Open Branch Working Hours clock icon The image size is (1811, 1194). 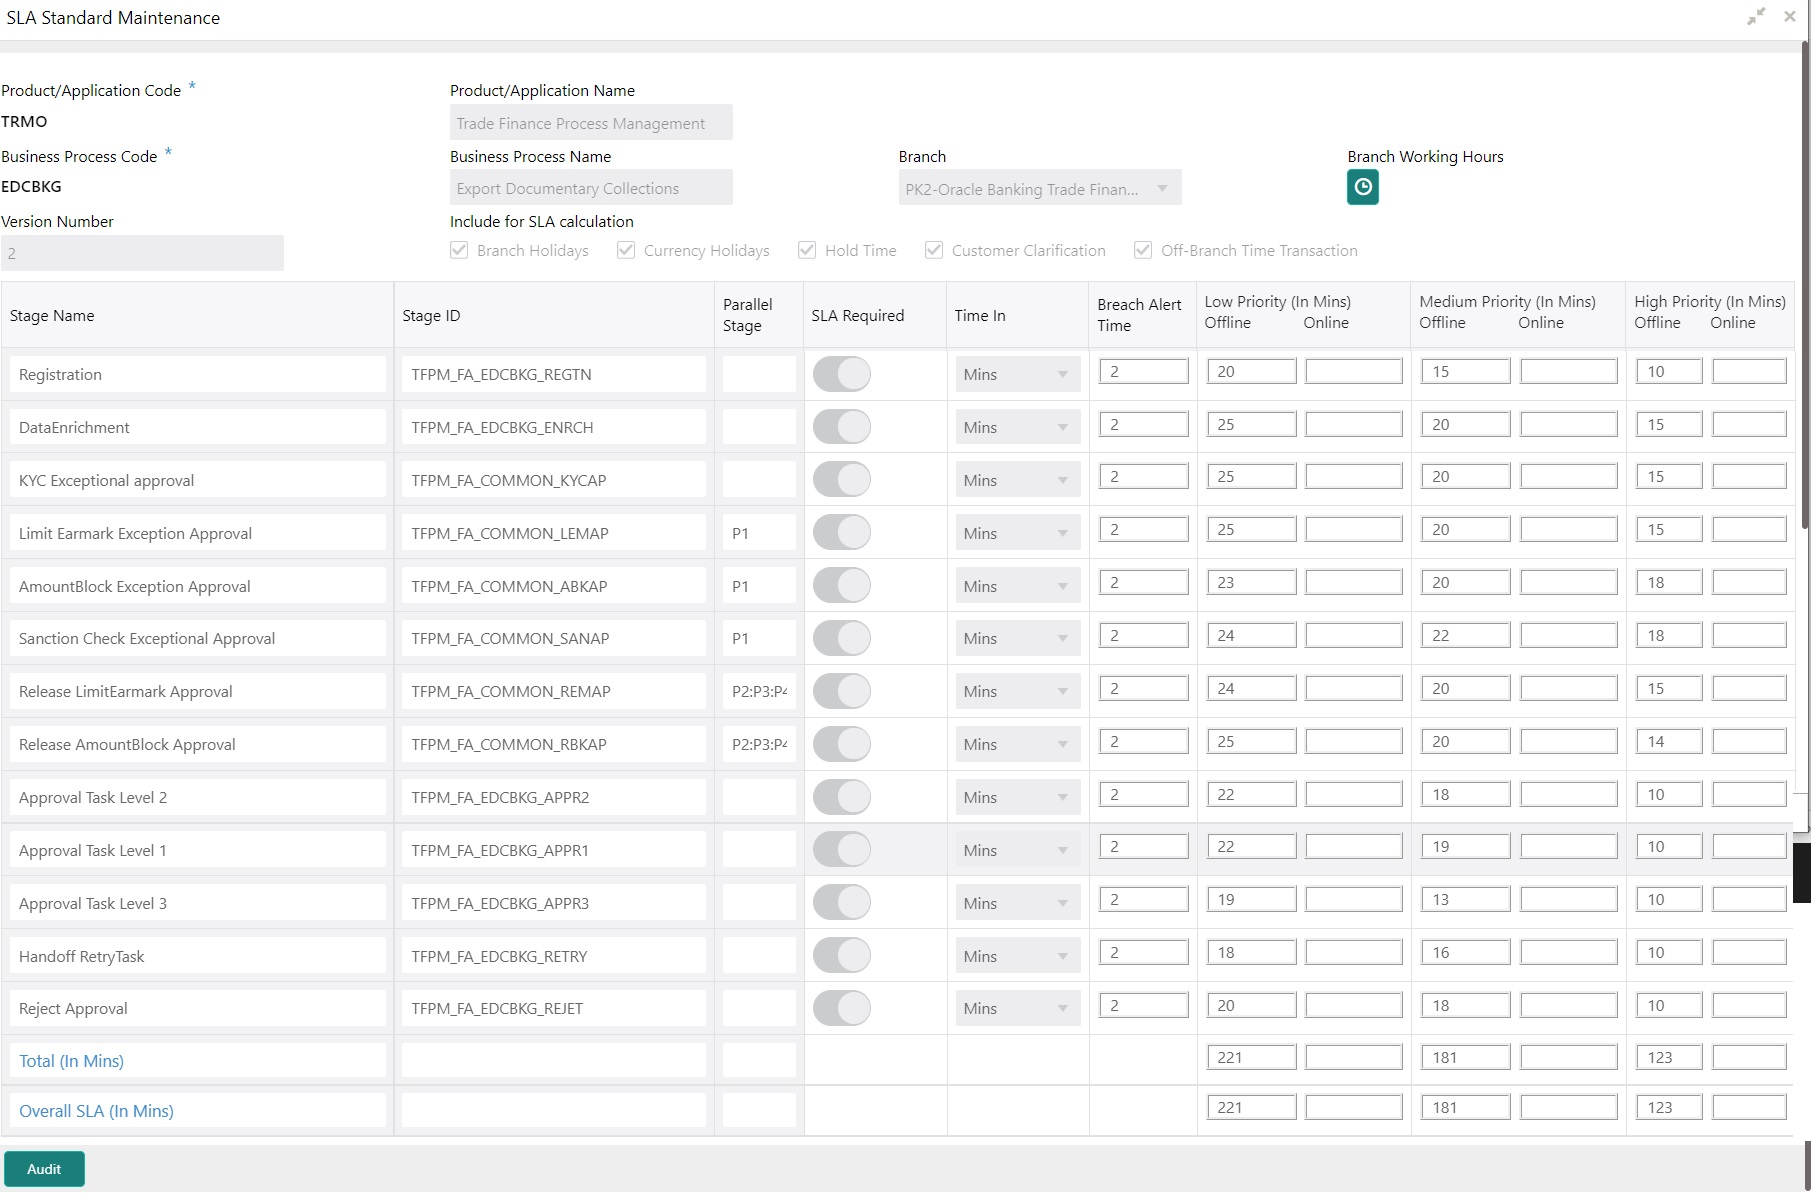pyautogui.click(x=1362, y=187)
